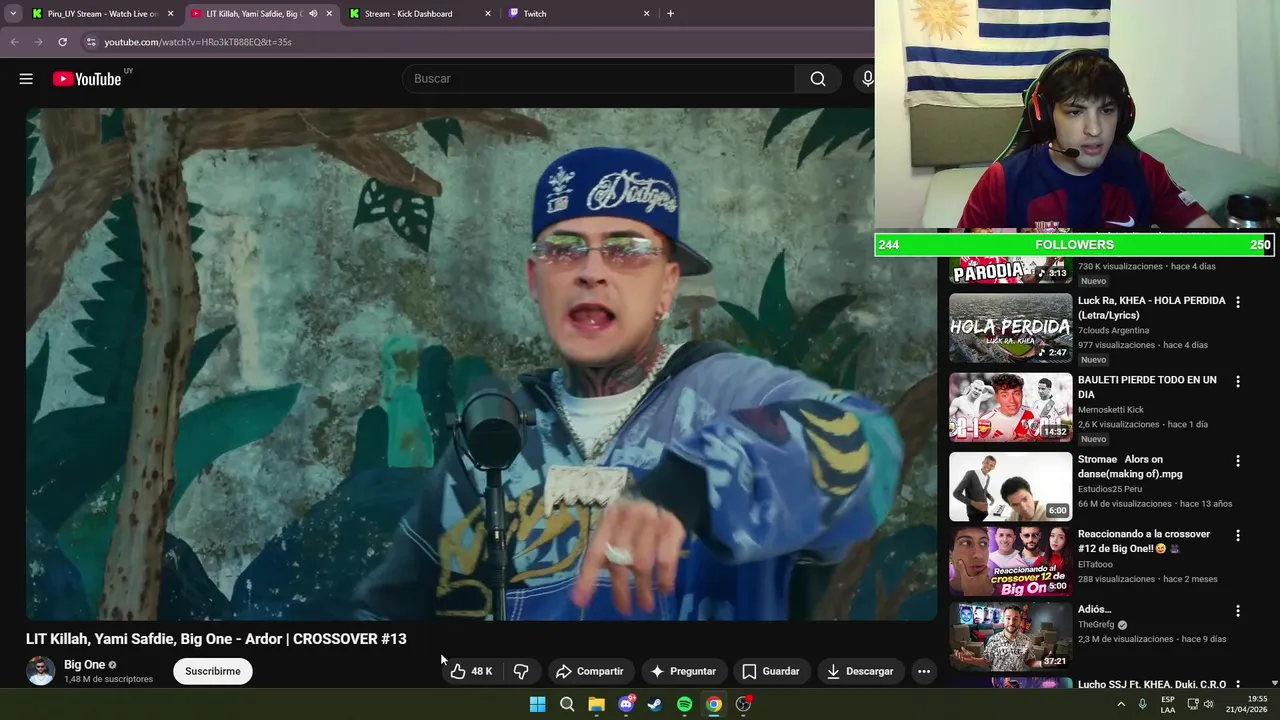The height and width of the screenshot is (720, 1280).
Task: Reload the page
Action: click(62, 42)
